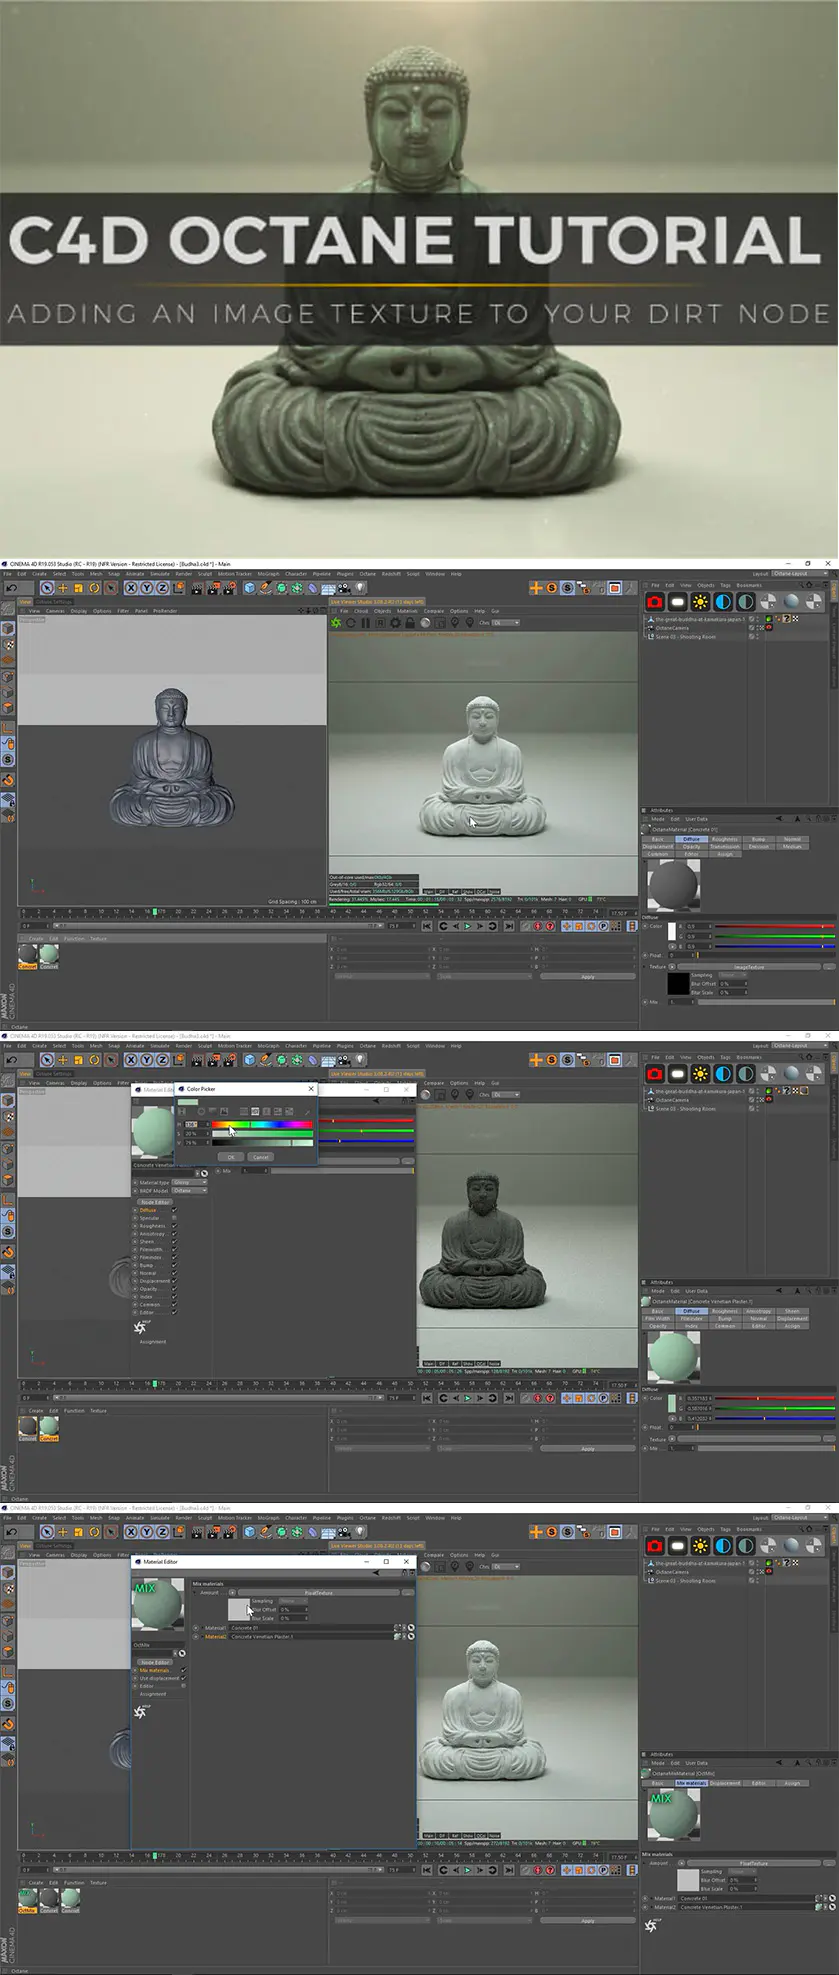Click Live Selection tool in ImageTexture window toolbar

[46, 588]
